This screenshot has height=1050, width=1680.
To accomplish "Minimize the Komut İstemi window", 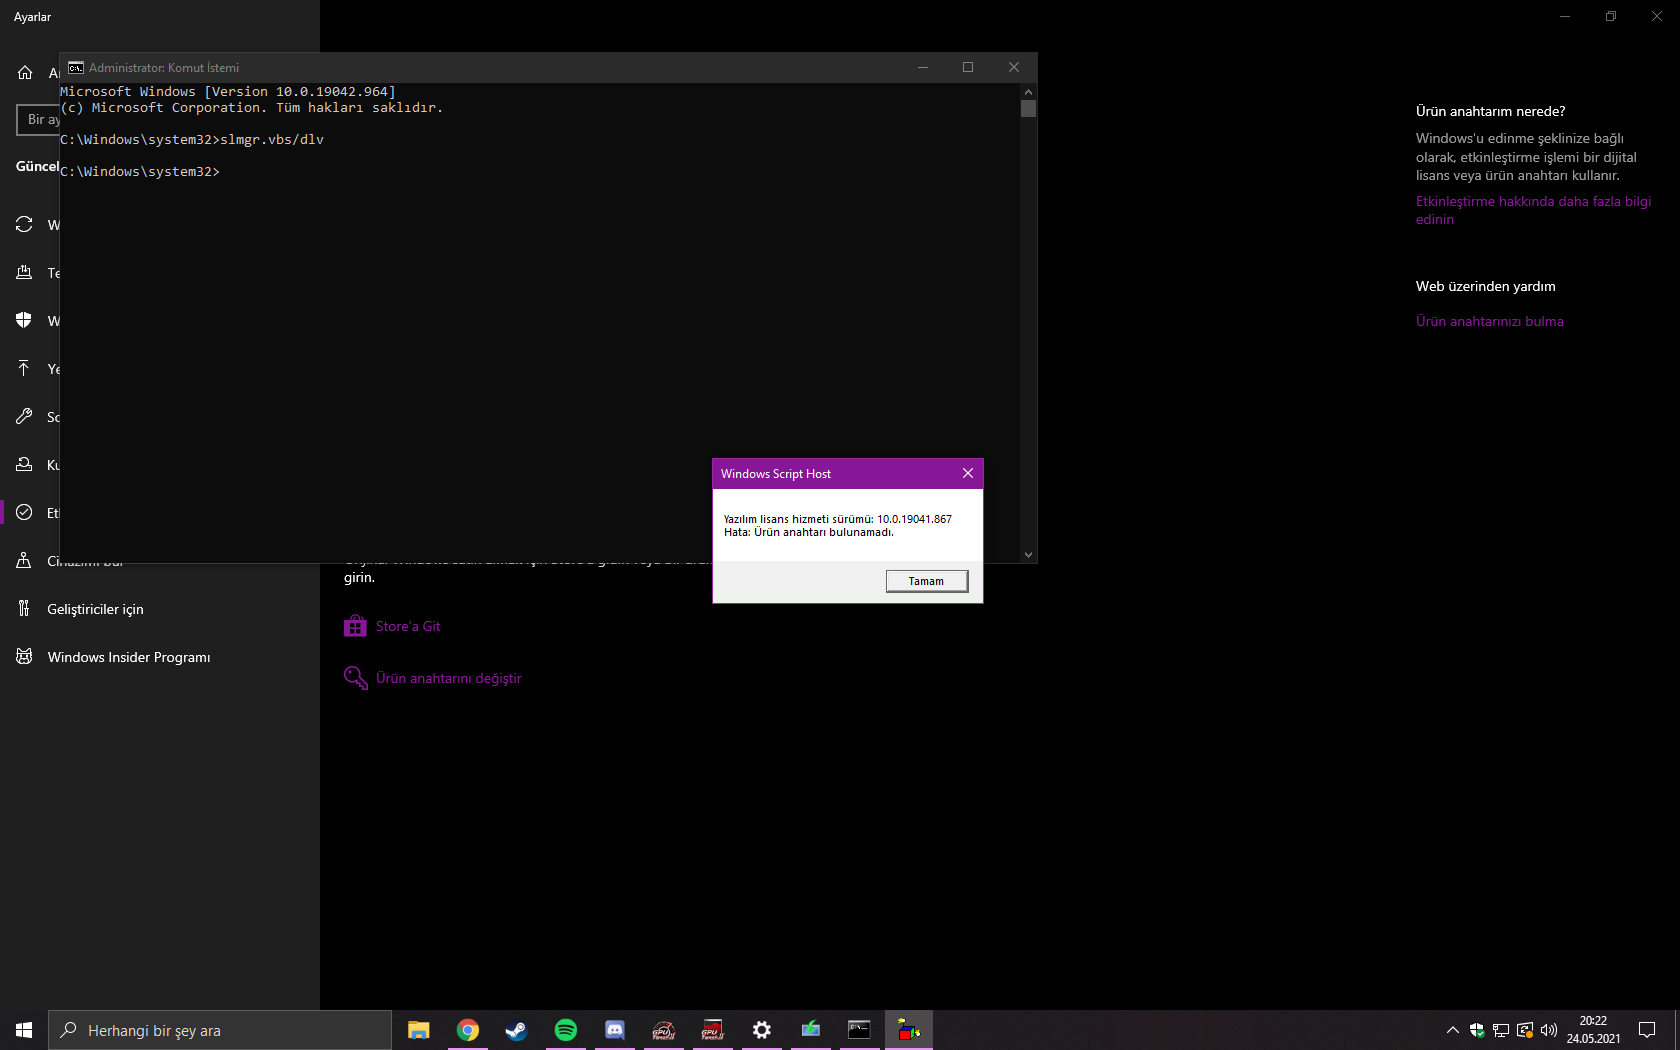I will coord(923,68).
